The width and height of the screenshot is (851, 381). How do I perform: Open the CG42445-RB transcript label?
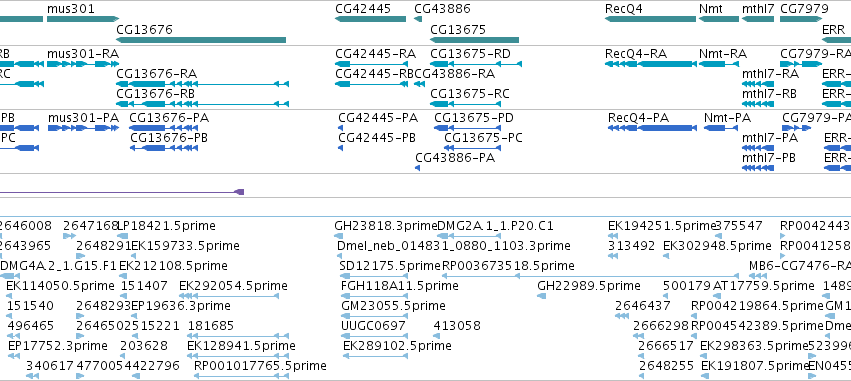tap(374, 74)
